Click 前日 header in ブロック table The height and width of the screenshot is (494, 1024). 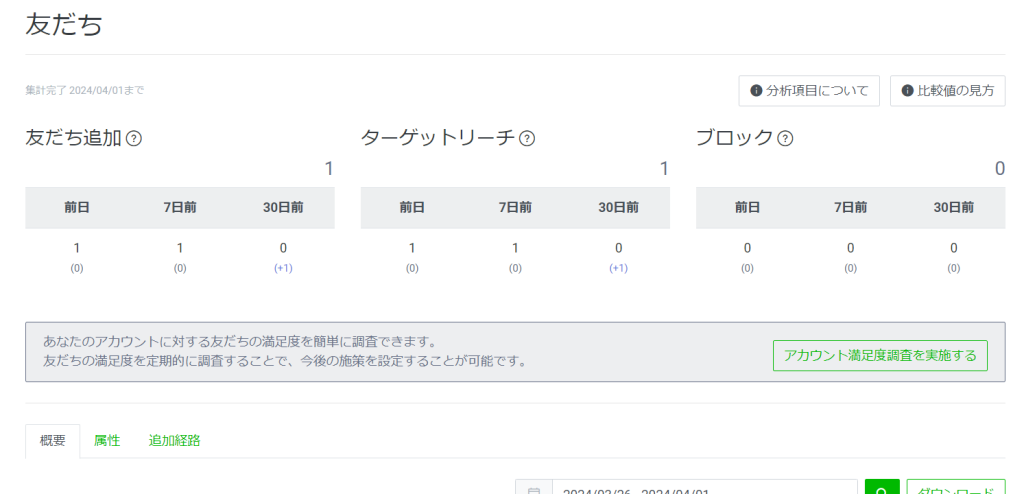(747, 208)
